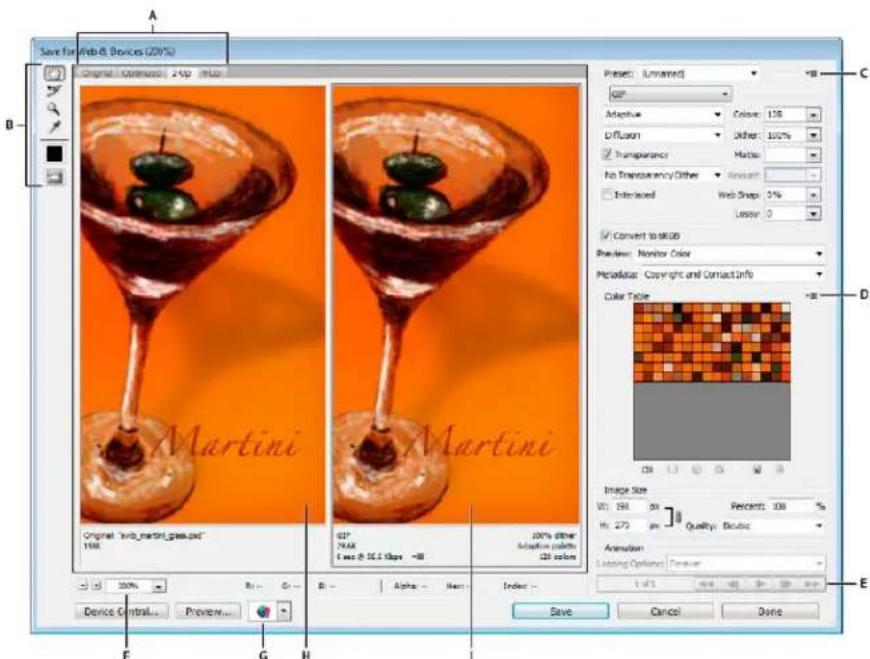The image size is (870, 659).
Task: Click the third icon under the color table
Action: coord(696,469)
